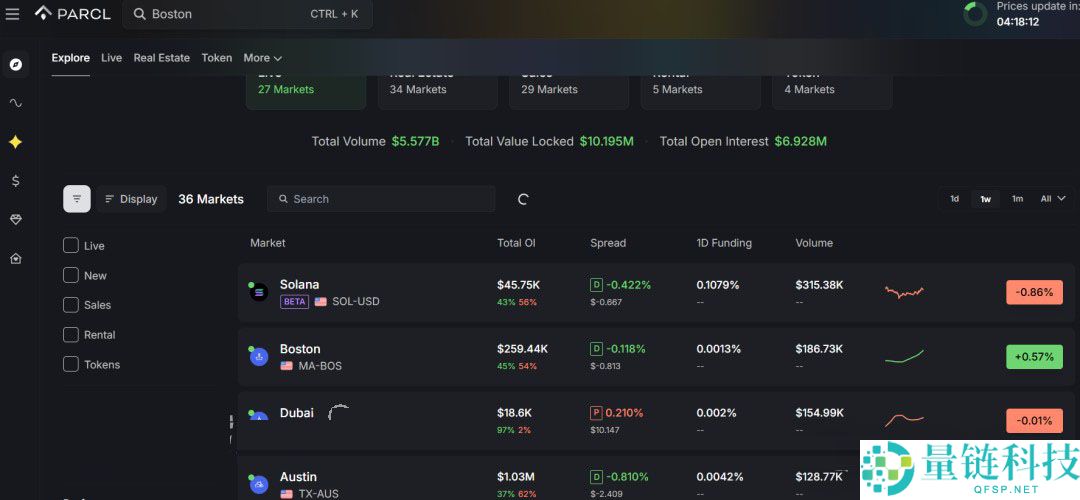
Task: Open the hamburger menu icon
Action: [x=13, y=14]
